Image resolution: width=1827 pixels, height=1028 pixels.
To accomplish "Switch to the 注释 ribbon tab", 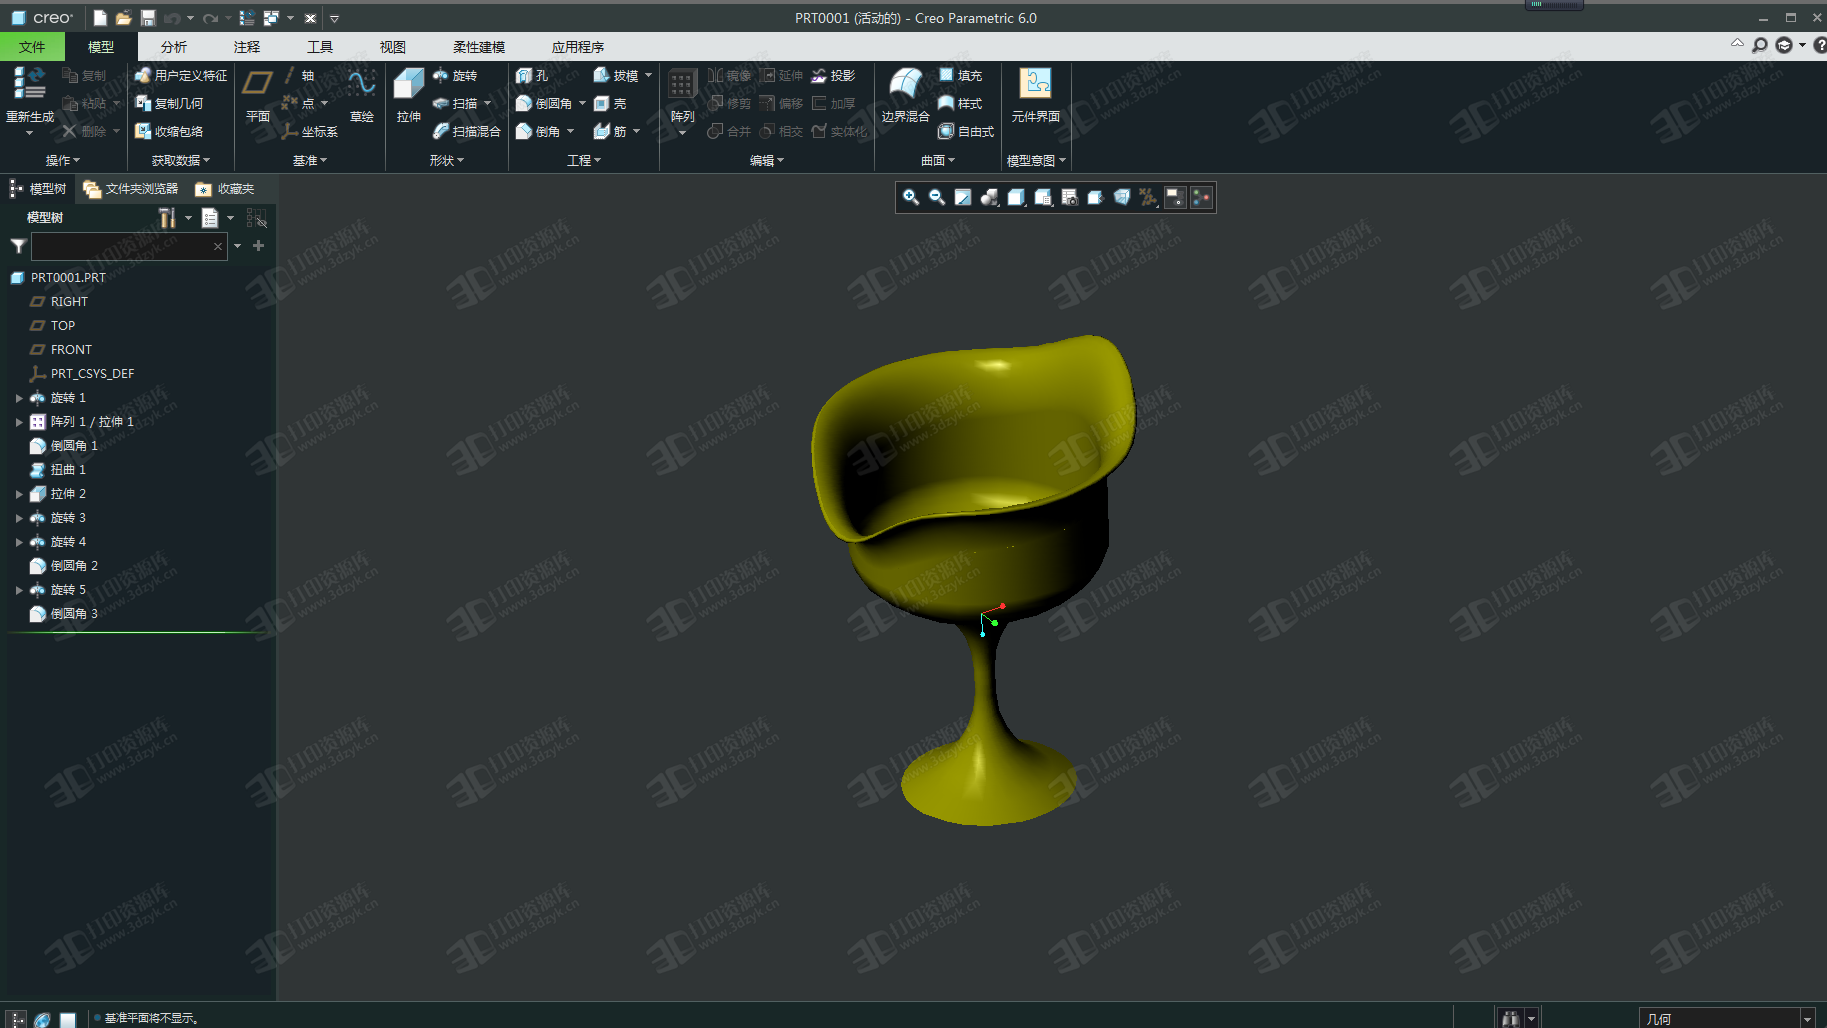I will 247,47.
